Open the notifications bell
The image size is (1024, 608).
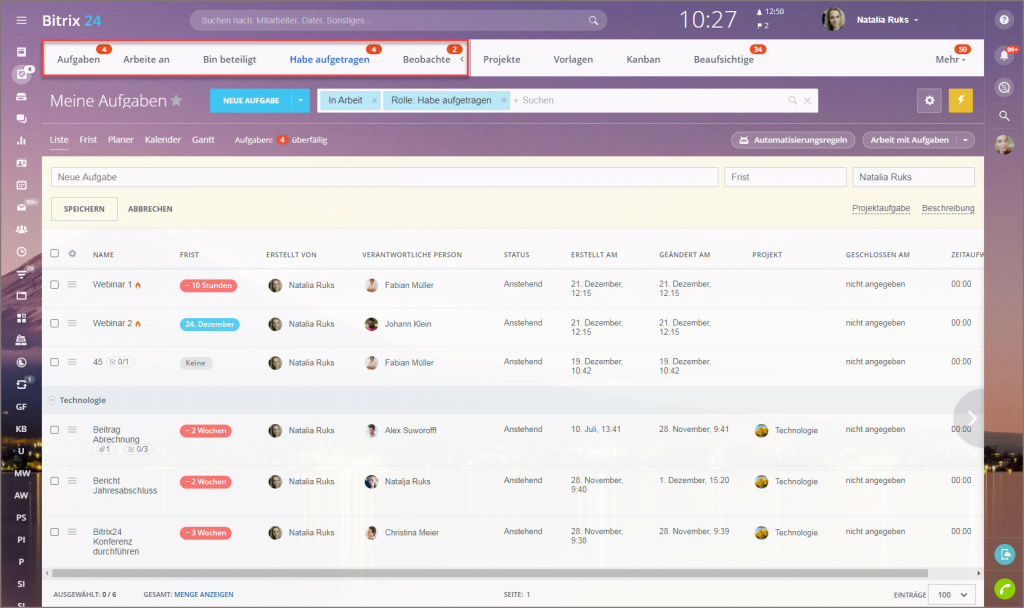point(1004,56)
